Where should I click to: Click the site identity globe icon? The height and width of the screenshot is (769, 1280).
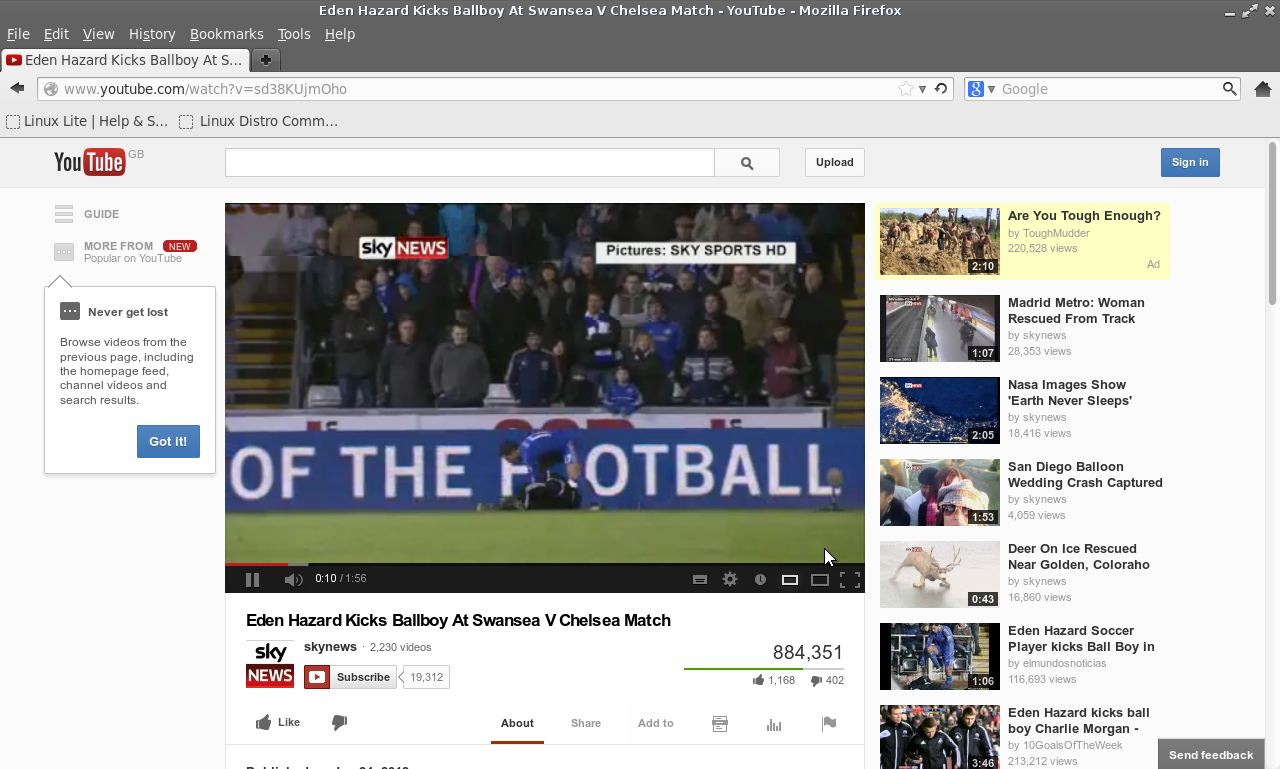(51, 89)
